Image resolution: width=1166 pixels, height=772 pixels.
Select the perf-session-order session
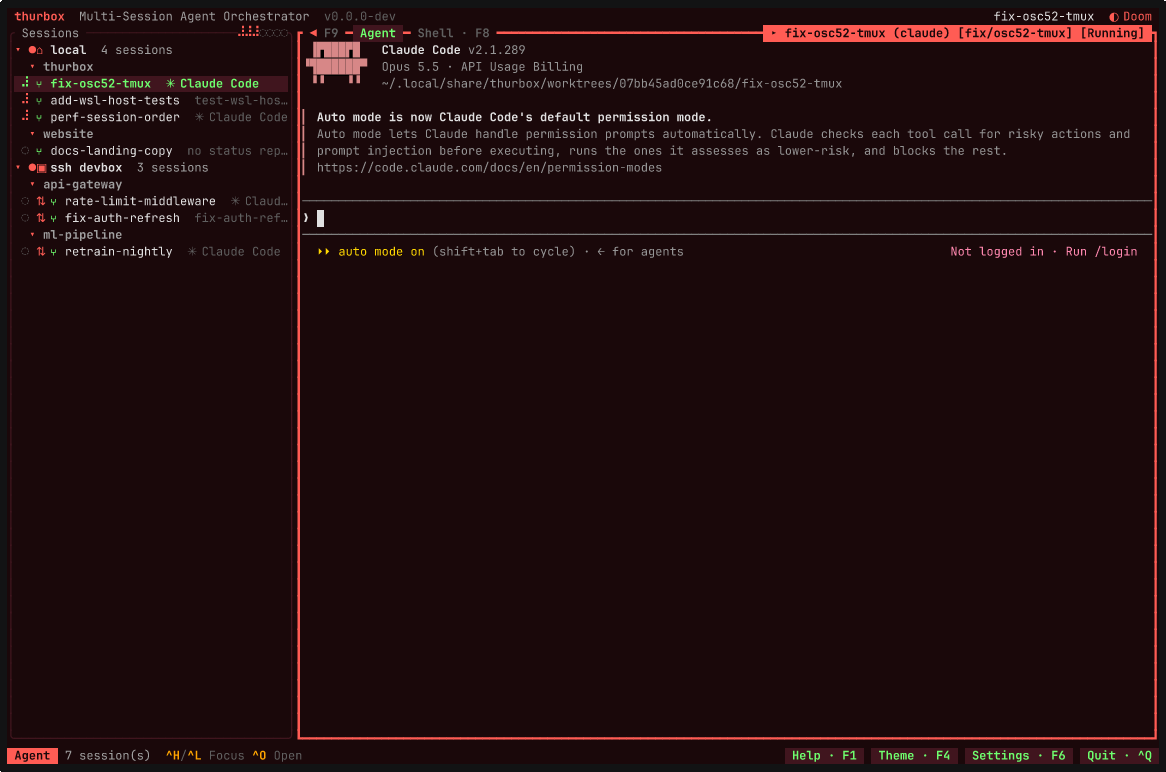151,118
